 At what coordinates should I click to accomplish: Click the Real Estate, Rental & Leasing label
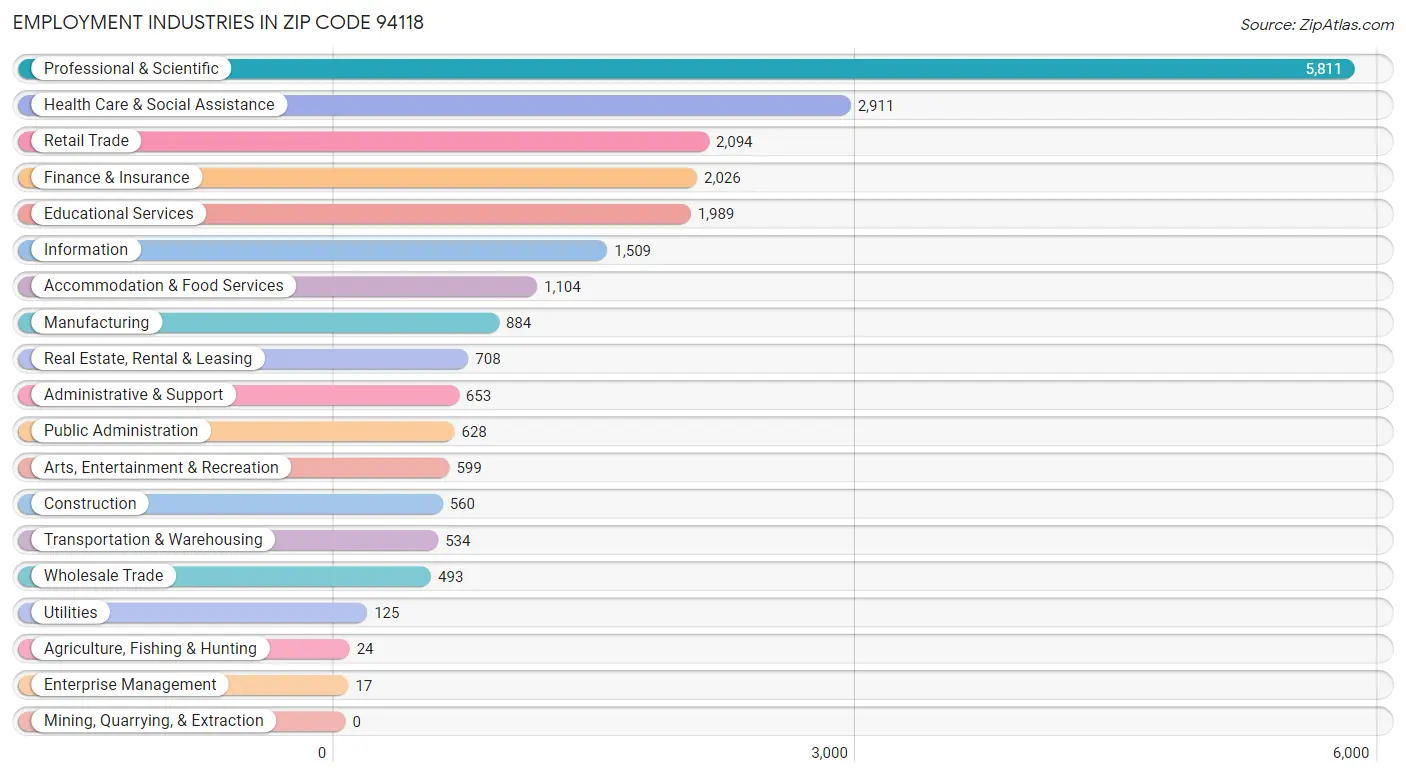pos(148,359)
